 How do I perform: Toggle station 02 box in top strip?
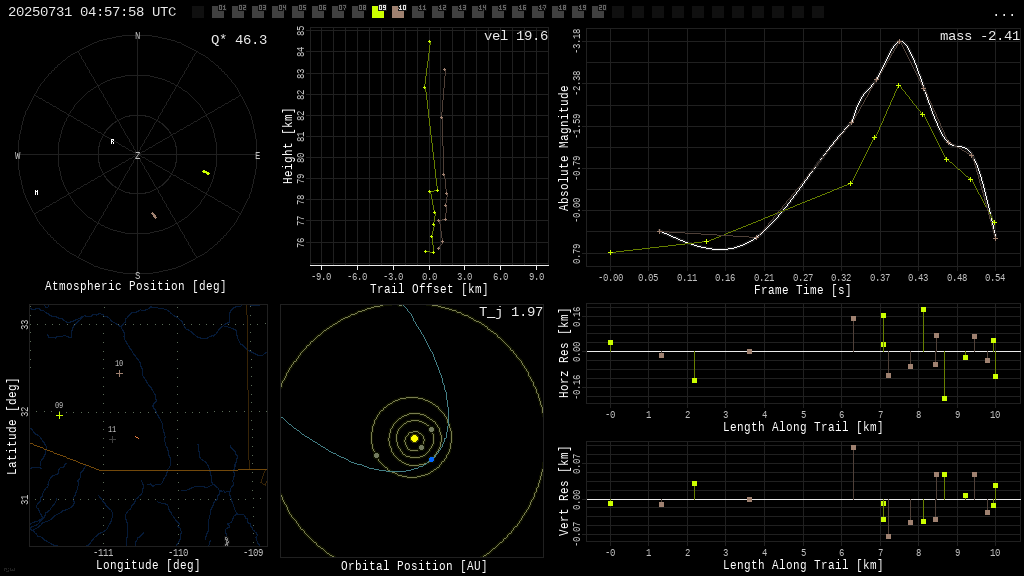click(x=238, y=12)
